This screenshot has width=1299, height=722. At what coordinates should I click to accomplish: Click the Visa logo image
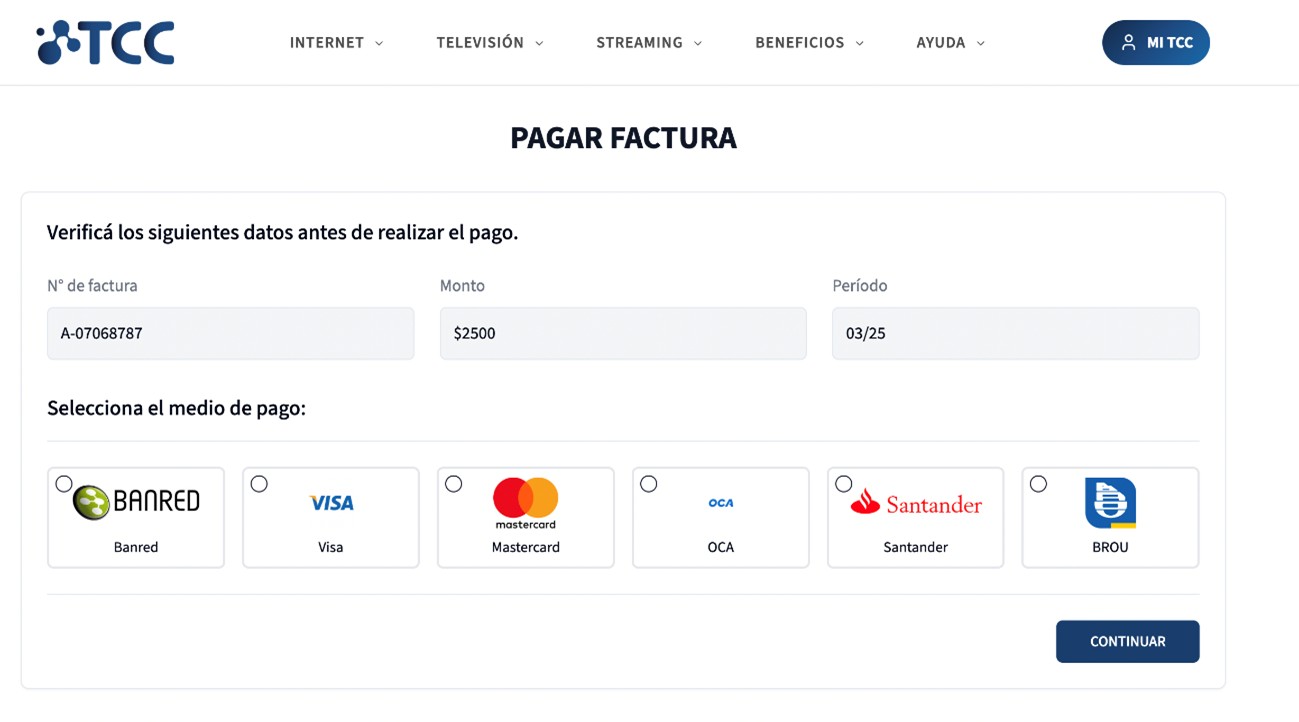331,503
